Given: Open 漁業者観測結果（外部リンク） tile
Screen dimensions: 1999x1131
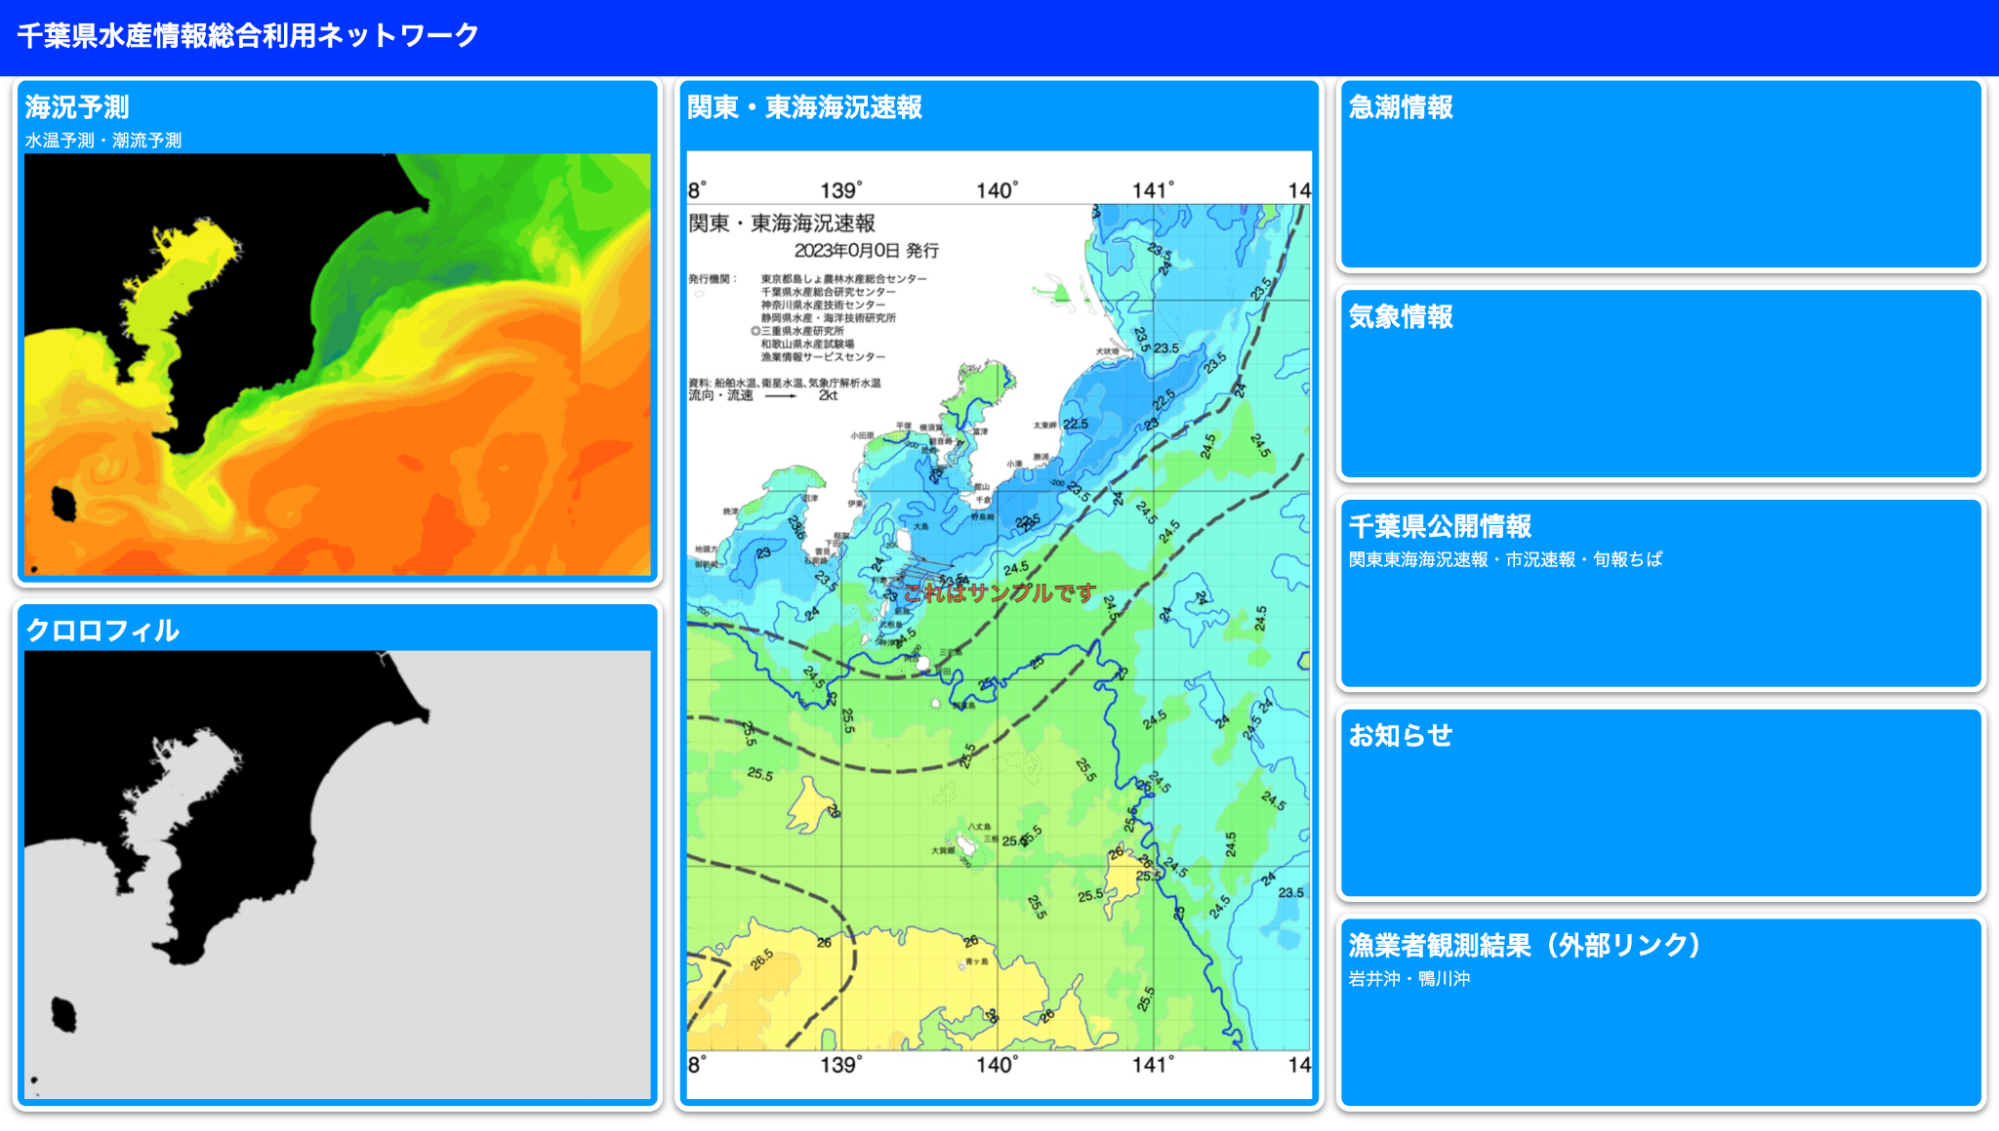Looking at the screenshot, I should [1661, 1012].
